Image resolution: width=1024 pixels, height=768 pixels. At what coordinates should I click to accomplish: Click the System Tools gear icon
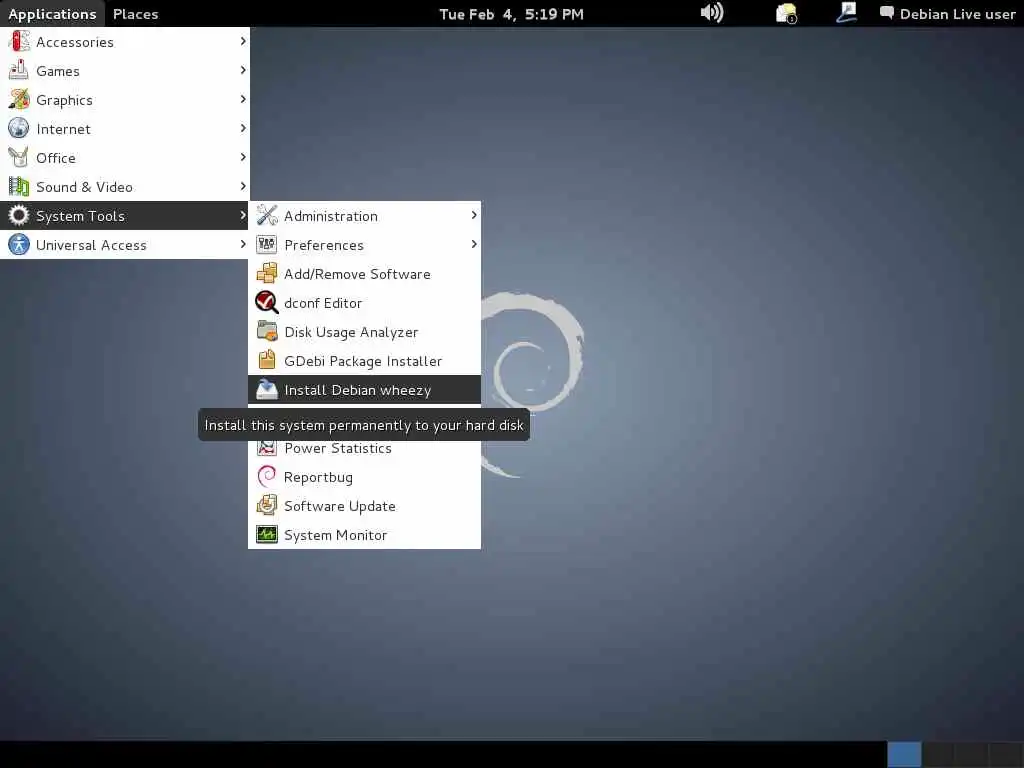click(19, 216)
